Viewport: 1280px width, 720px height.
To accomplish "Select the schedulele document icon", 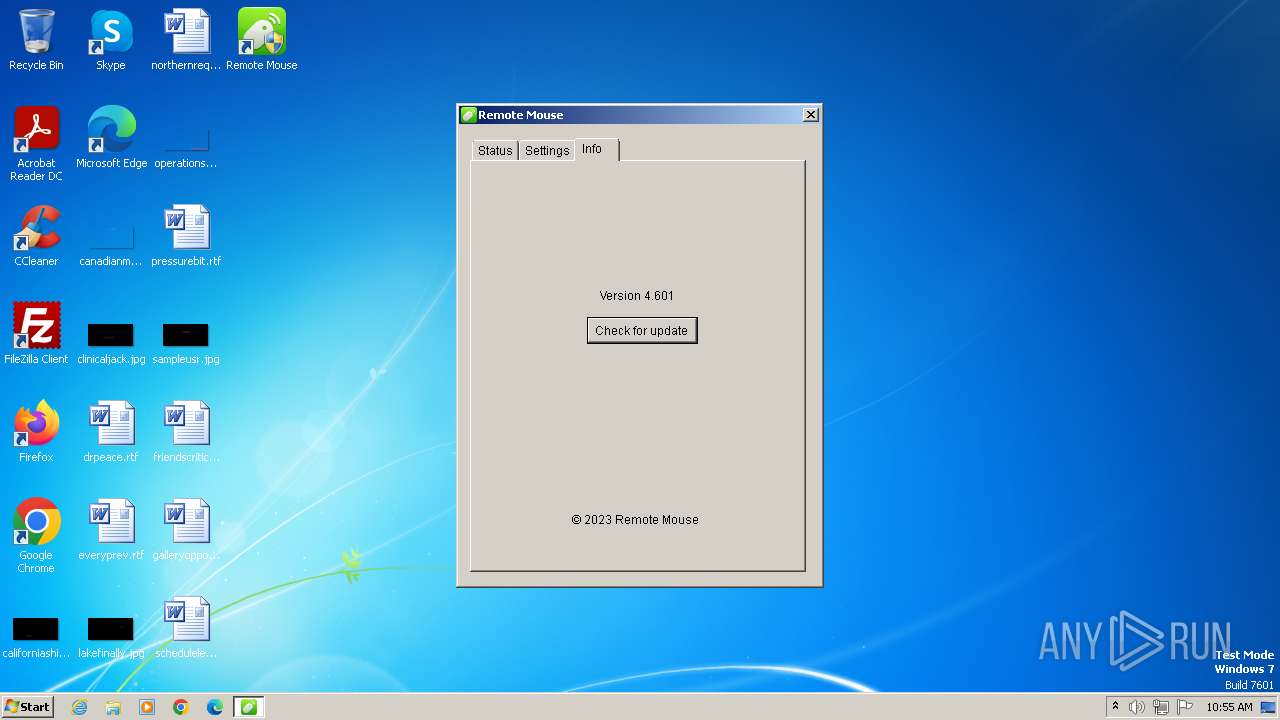I will (x=186, y=628).
